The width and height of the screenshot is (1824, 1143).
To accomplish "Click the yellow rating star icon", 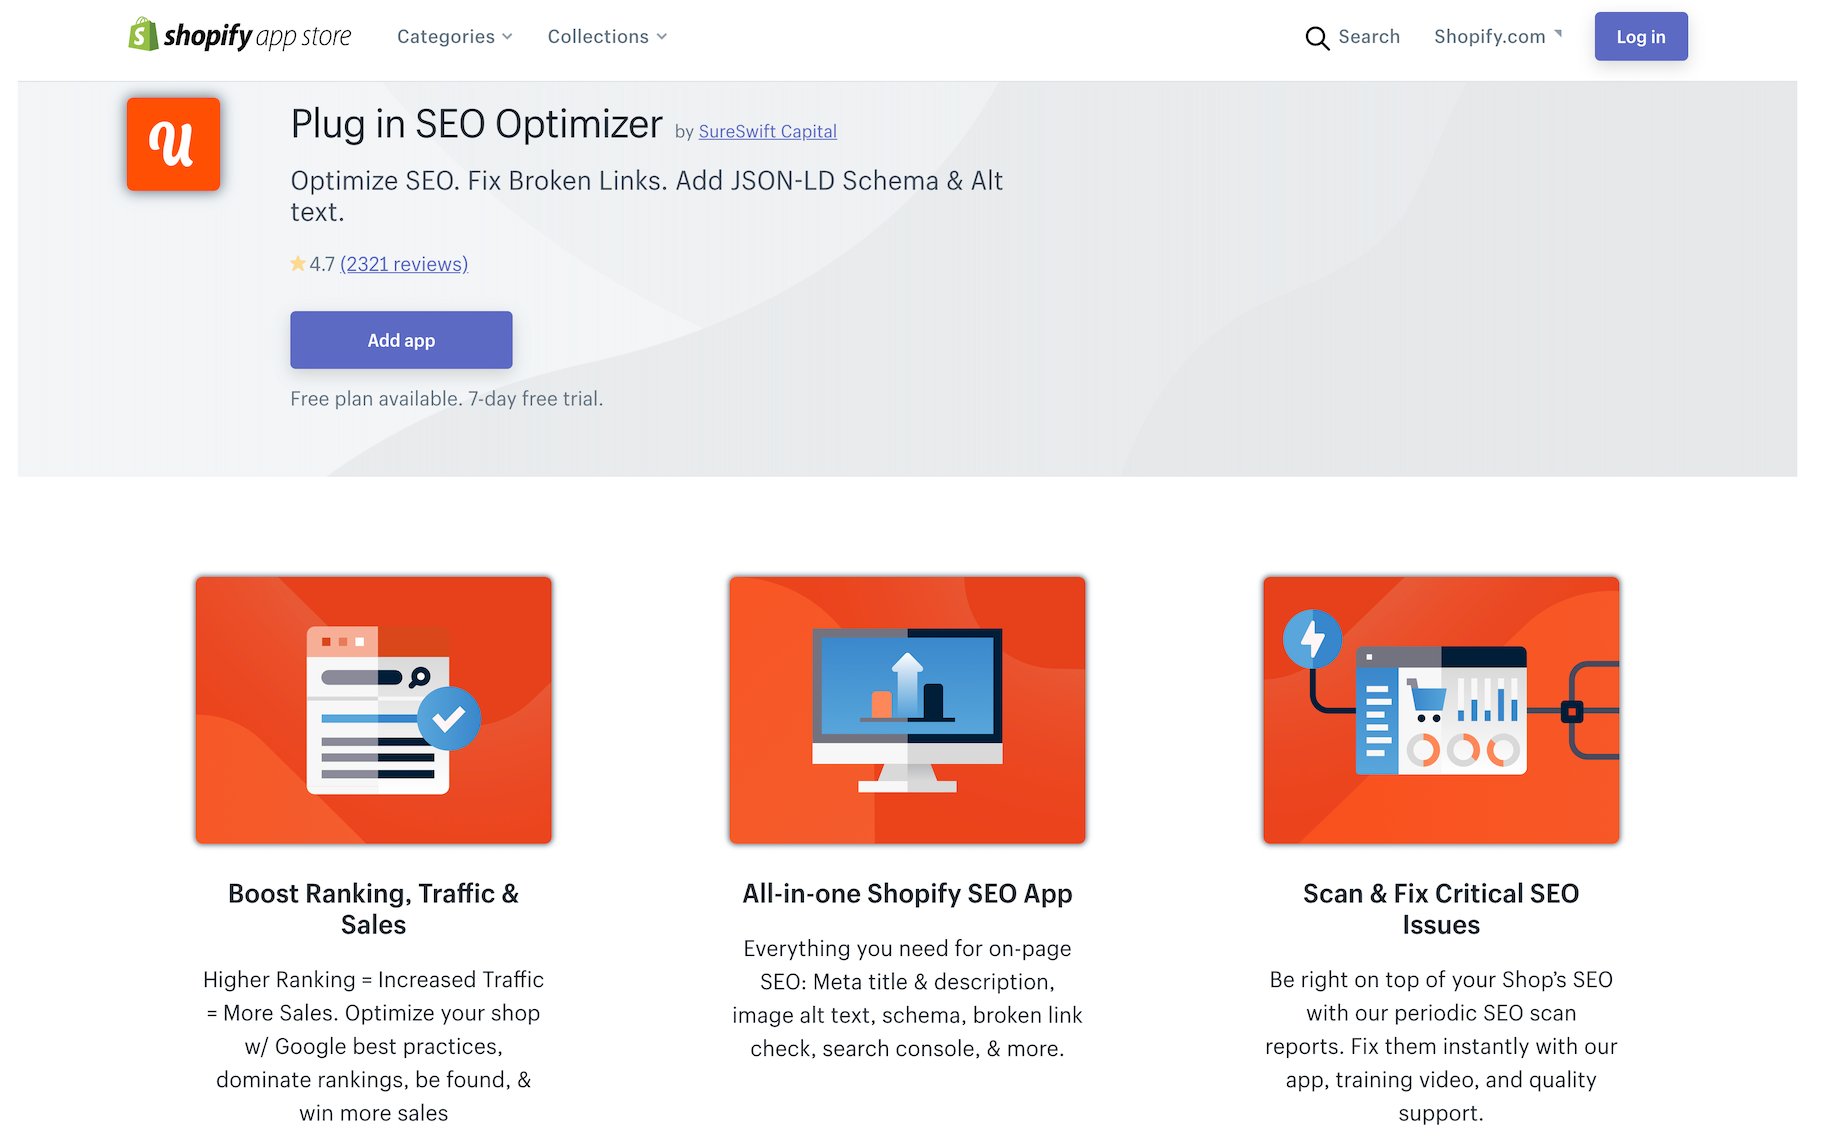I will click(298, 264).
